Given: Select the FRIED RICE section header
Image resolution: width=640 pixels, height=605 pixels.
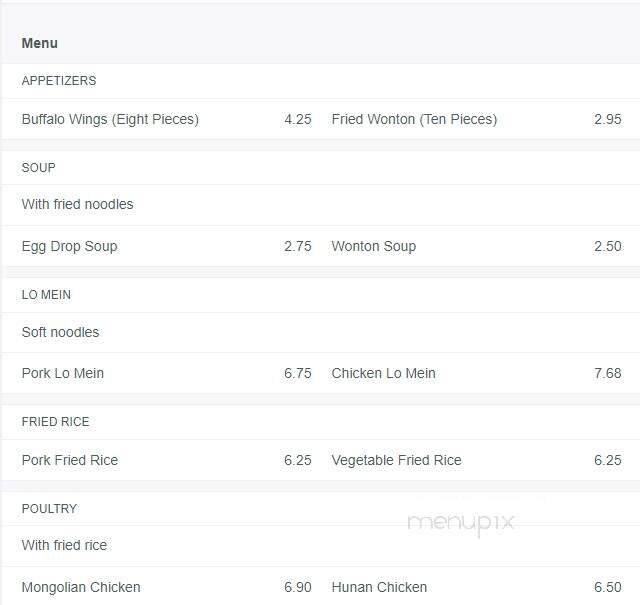Looking at the screenshot, I should pos(56,422).
